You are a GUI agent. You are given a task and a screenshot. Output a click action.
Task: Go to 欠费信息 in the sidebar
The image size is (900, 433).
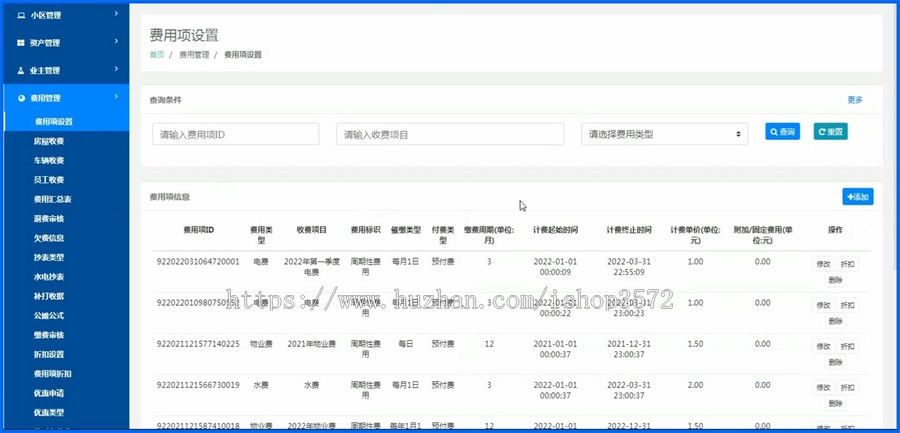[x=49, y=238]
